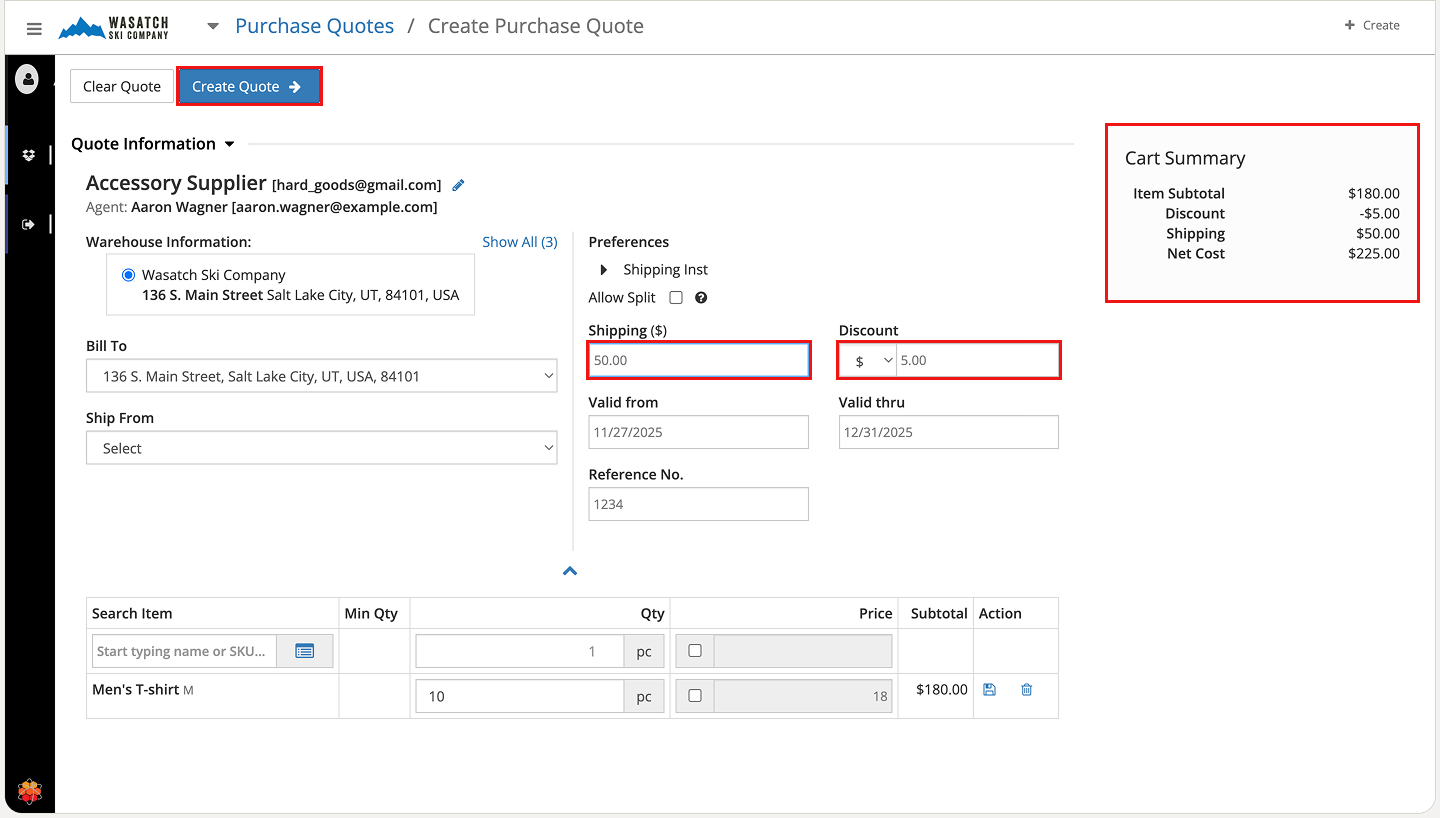Open the dropbox-style boxes sidebar icon
The image size is (1440, 818).
(x=28, y=155)
